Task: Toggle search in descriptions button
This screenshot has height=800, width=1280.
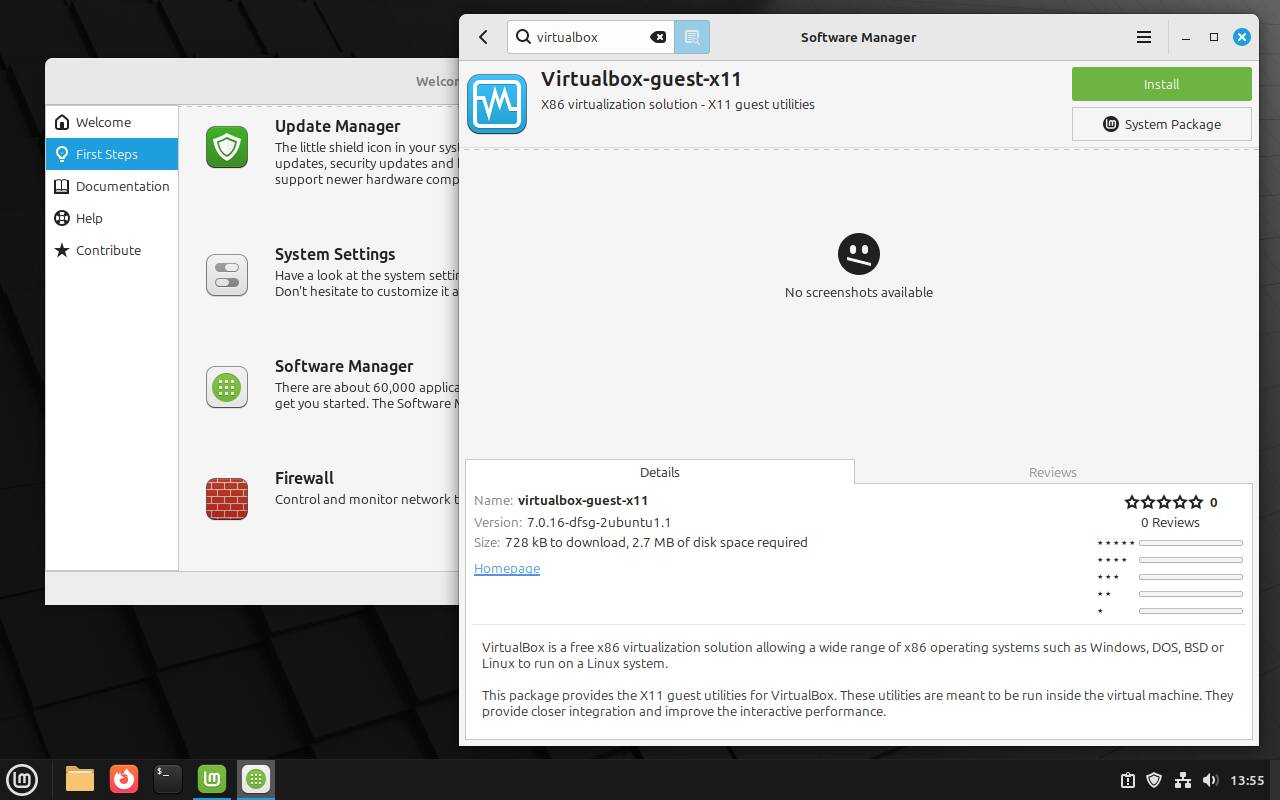Action: point(691,37)
